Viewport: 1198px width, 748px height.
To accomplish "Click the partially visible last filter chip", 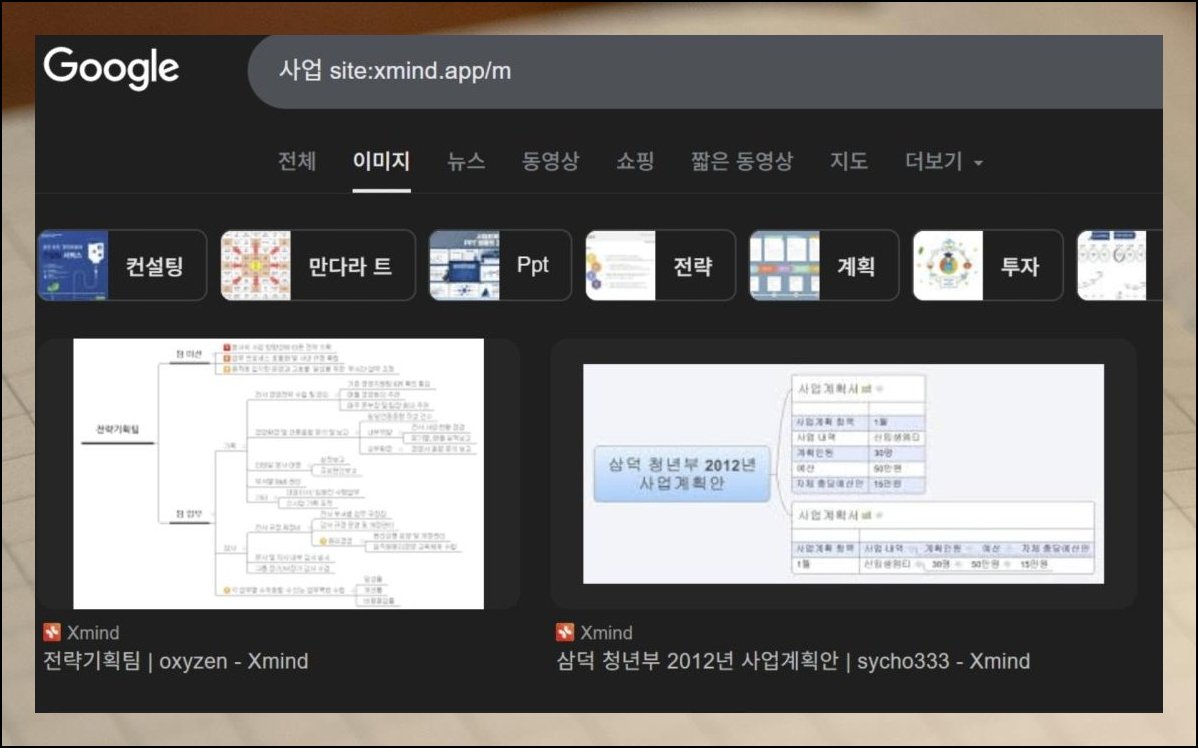I will point(1119,265).
